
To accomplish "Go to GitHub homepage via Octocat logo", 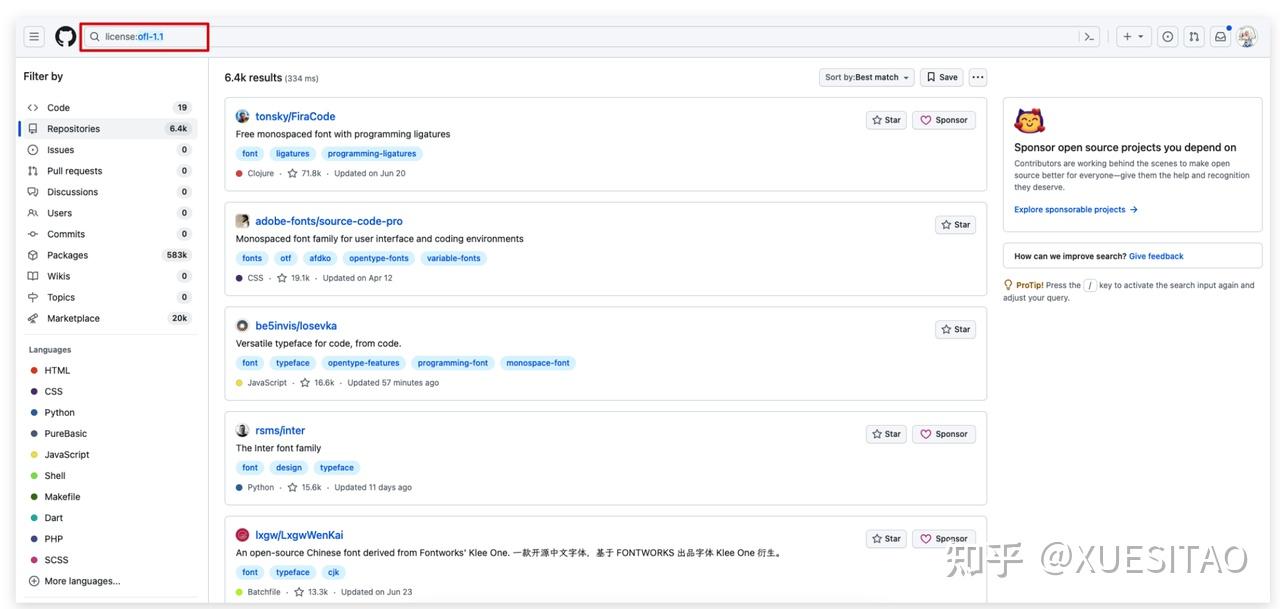I will [x=65, y=37].
